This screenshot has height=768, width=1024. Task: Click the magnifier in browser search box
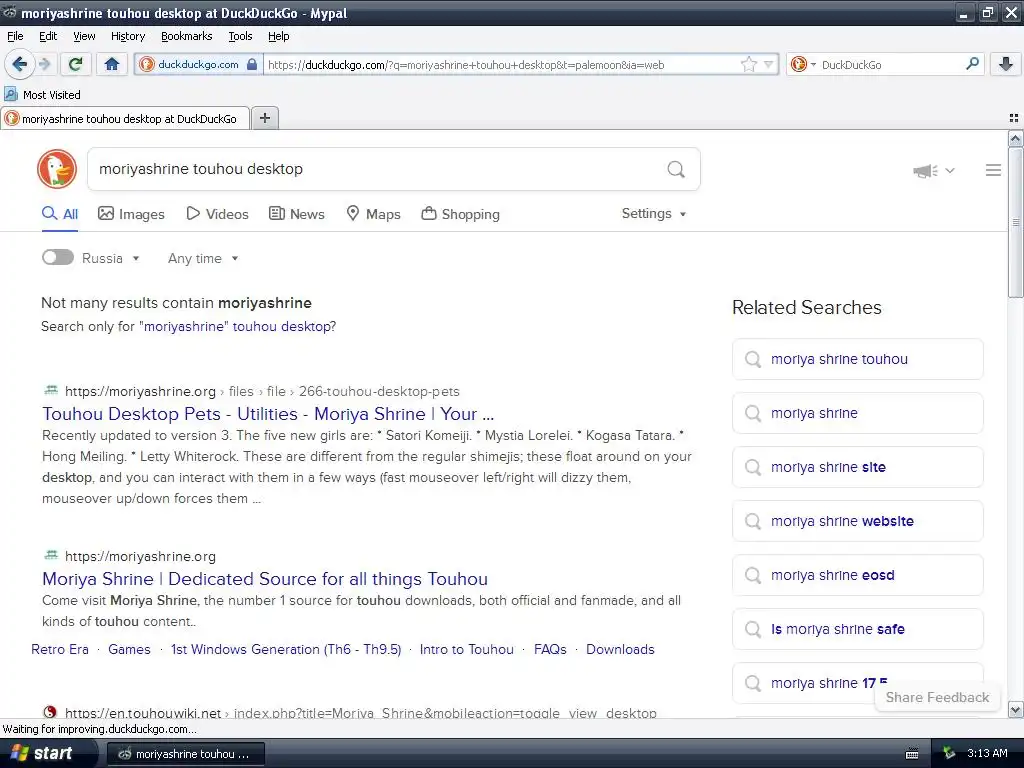(972, 64)
